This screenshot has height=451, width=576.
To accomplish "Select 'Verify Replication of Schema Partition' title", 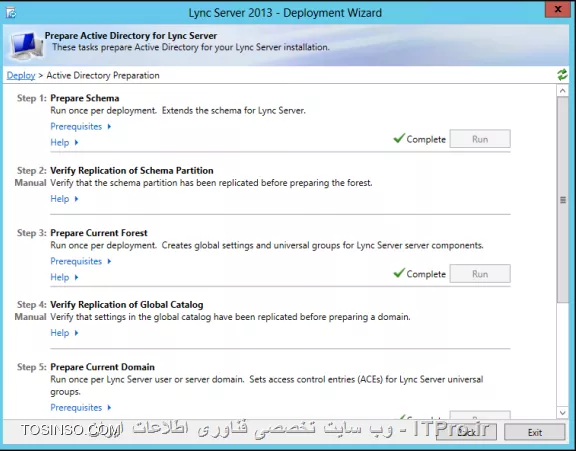I will (132, 170).
